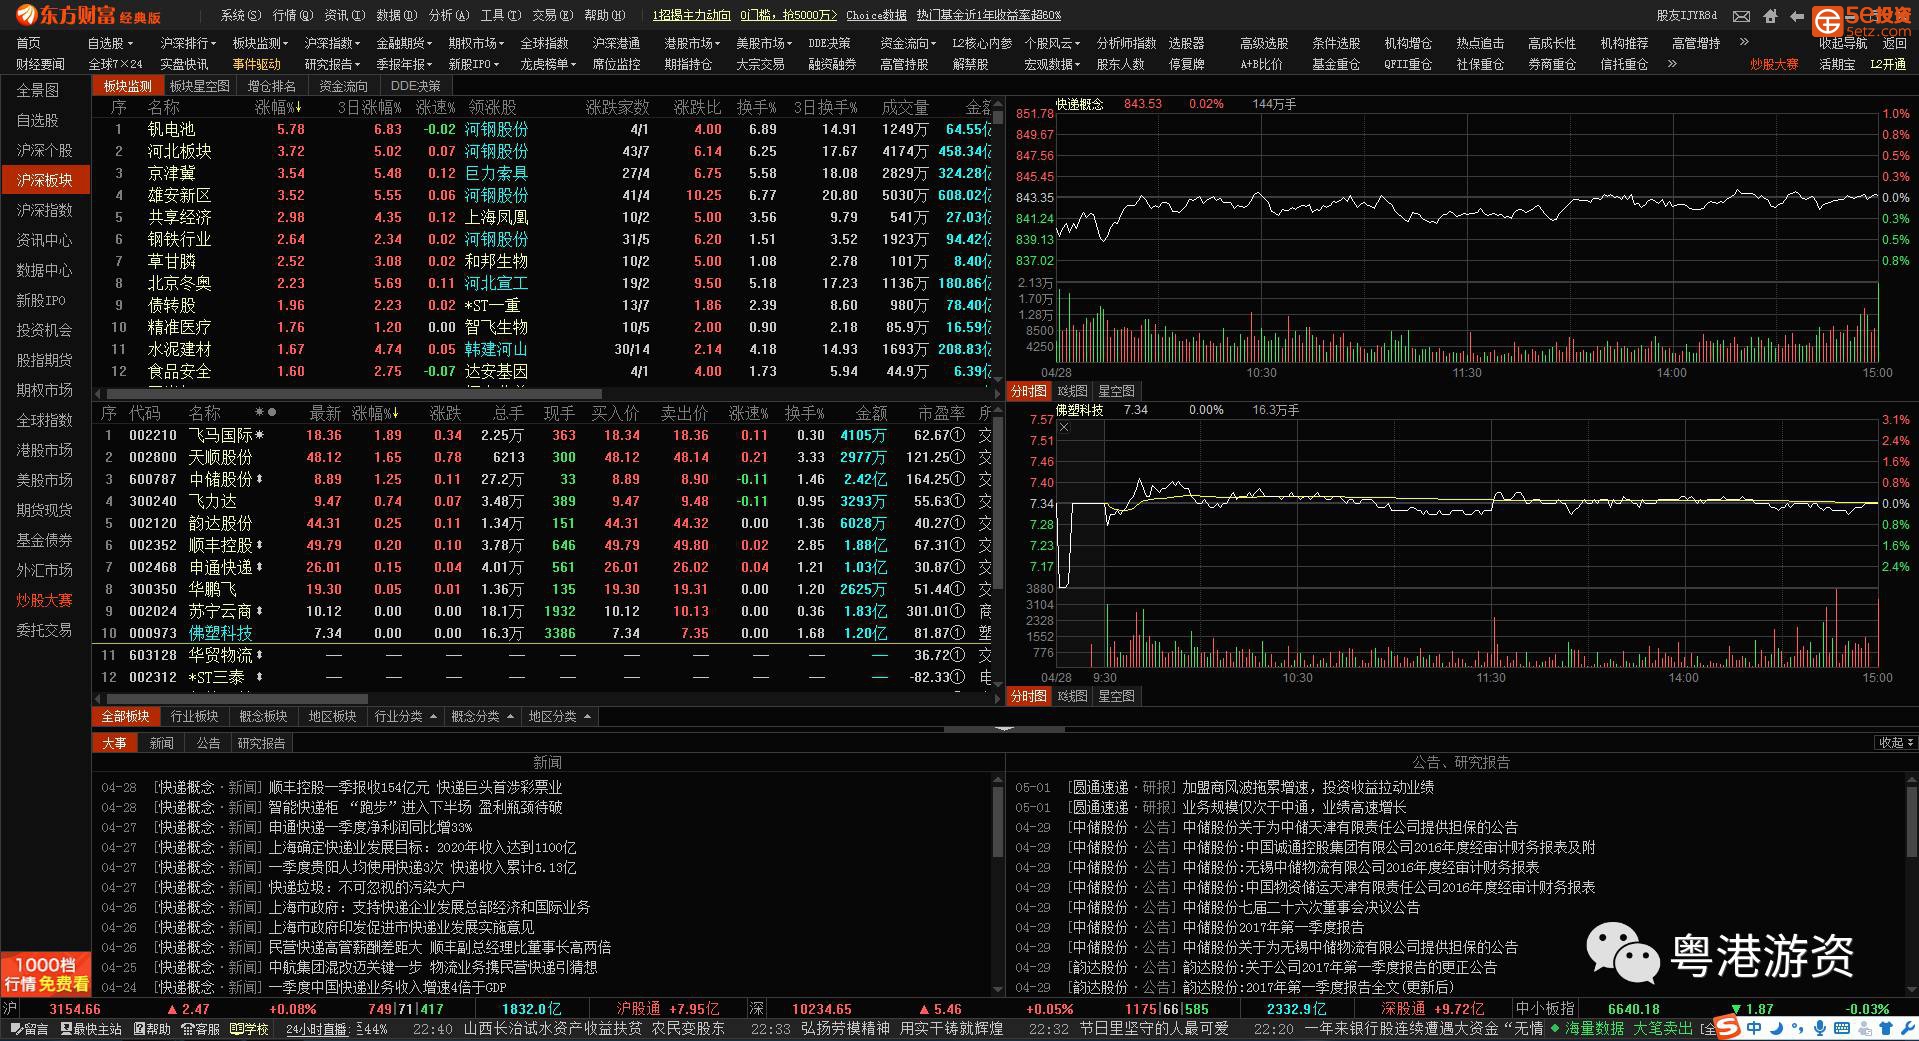The height and width of the screenshot is (1041, 1919).
Task: Open Choice数据 link in title bar
Action: coord(876,15)
